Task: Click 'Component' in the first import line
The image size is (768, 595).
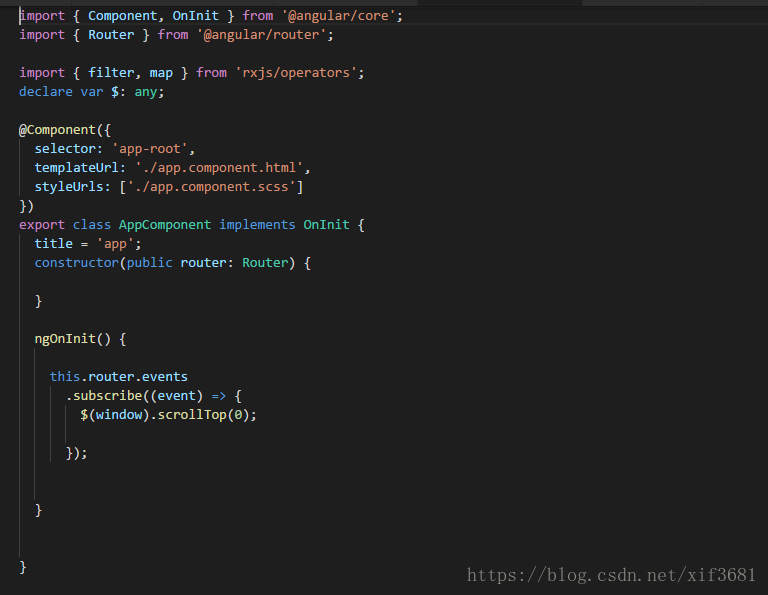Action: pos(122,16)
